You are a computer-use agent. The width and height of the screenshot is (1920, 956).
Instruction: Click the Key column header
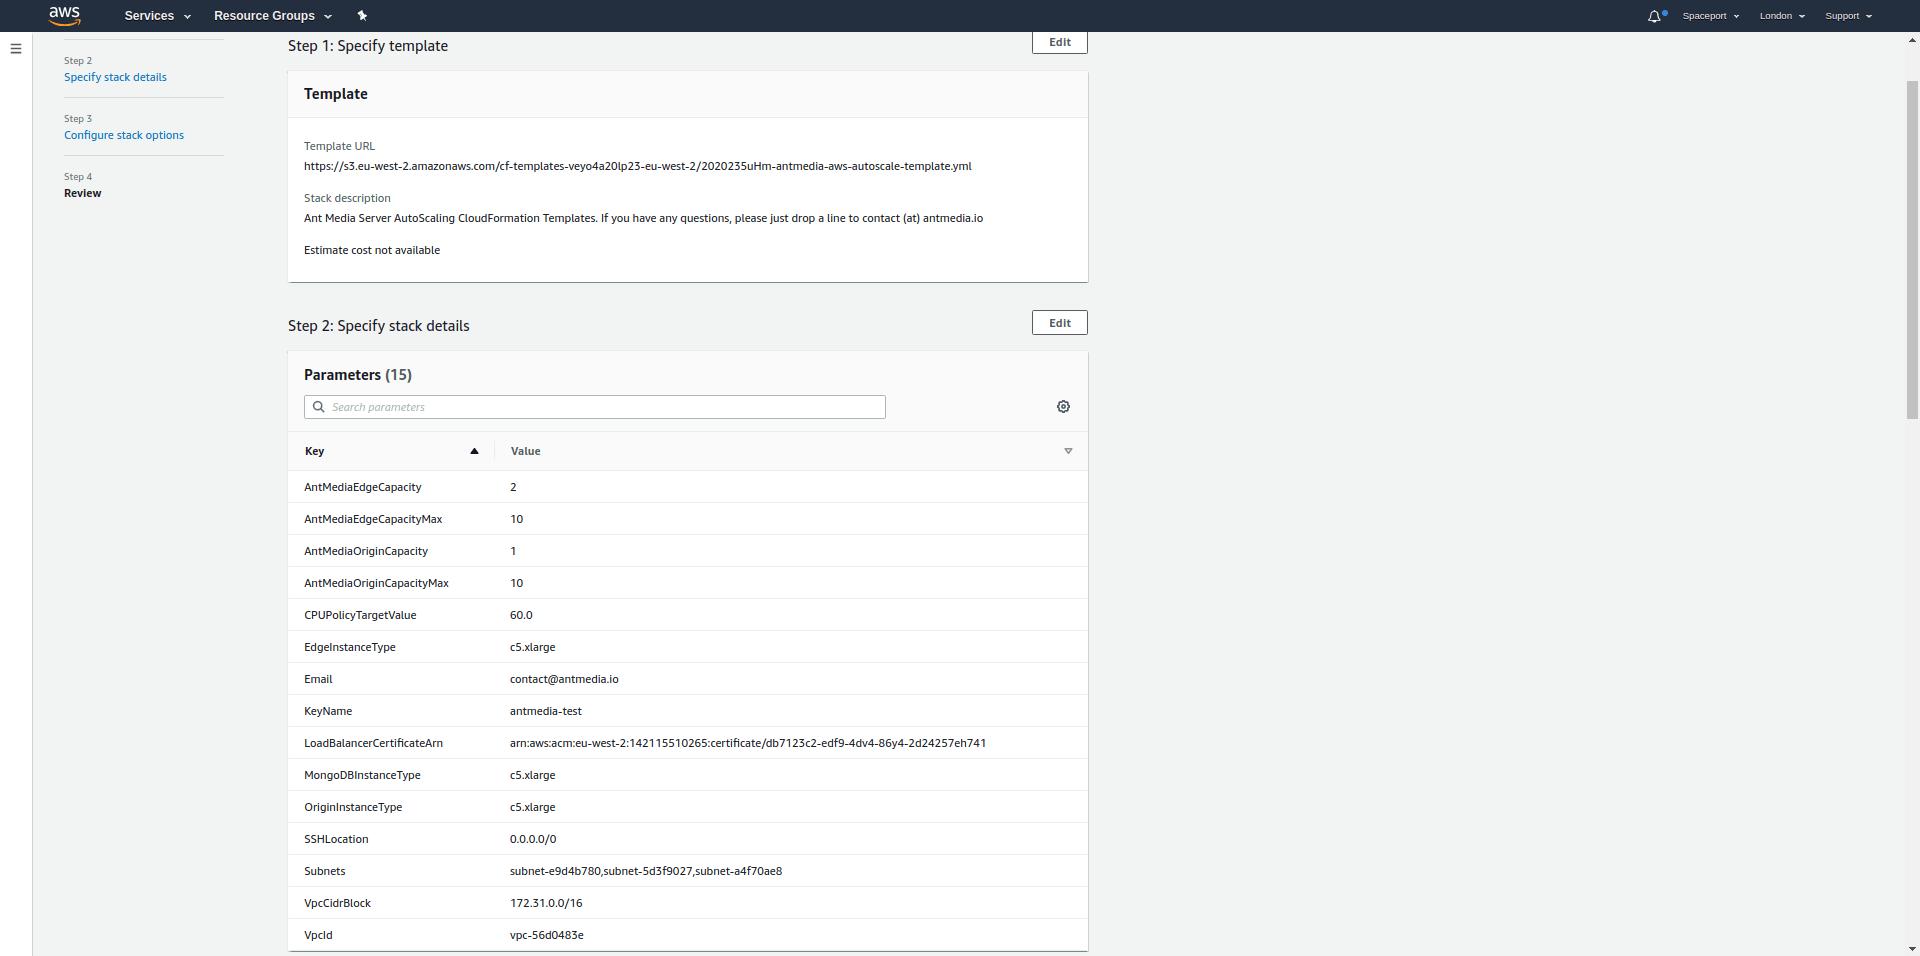[x=314, y=451]
